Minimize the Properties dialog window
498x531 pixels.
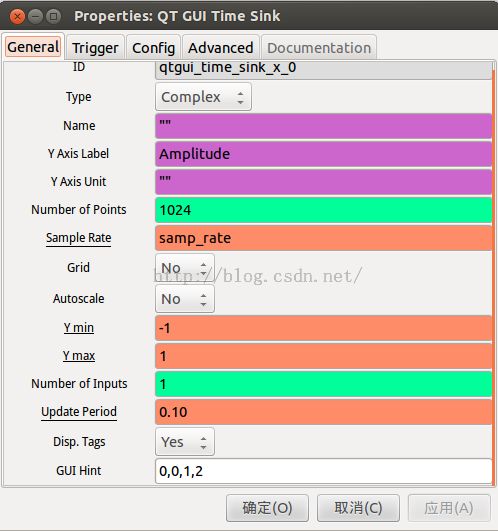[x=35, y=16]
